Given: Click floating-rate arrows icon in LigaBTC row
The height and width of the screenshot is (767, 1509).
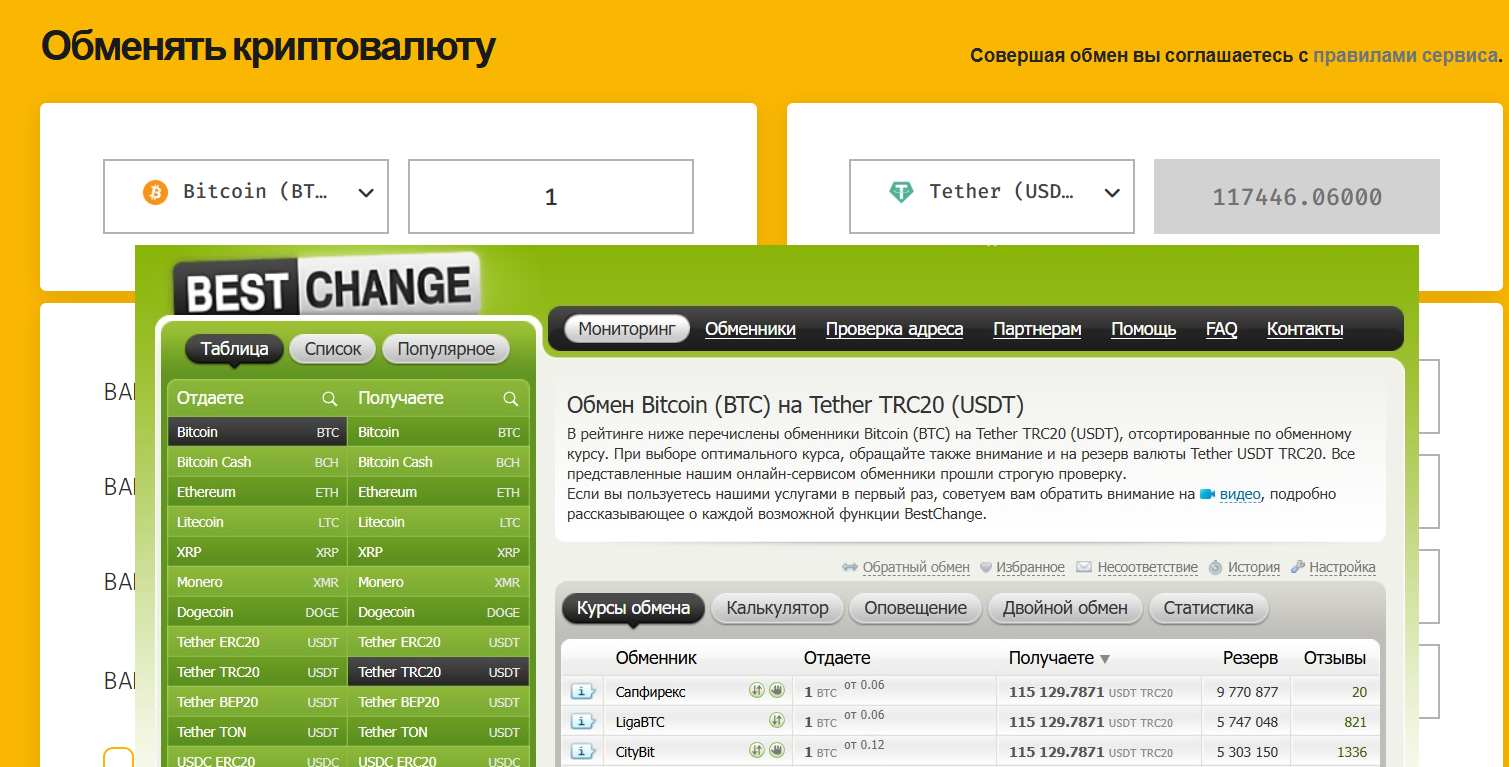Looking at the screenshot, I should coord(777,720).
